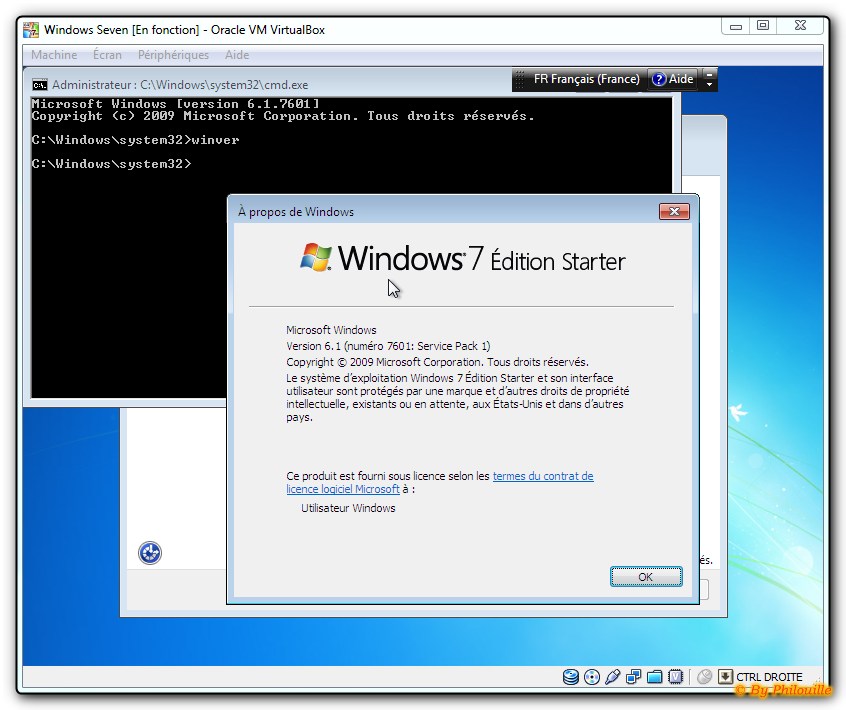Open the Ease of Access blue icon
Image resolution: width=846 pixels, height=710 pixels.
point(150,552)
